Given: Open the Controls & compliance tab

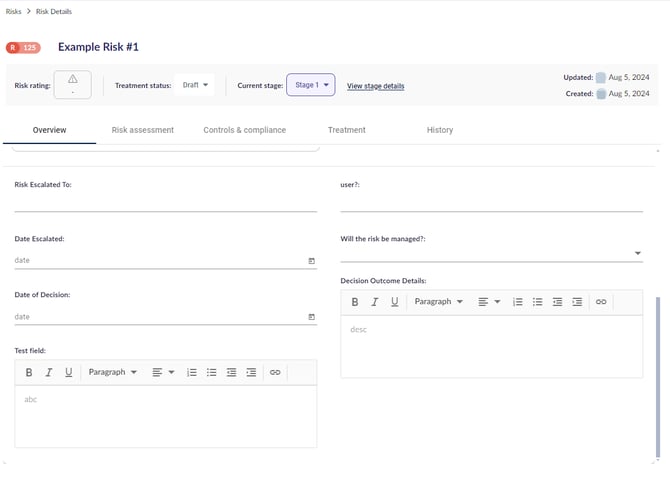Looking at the screenshot, I should pos(244,130).
